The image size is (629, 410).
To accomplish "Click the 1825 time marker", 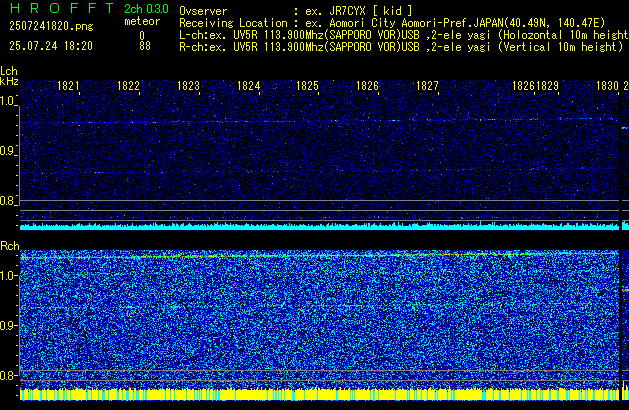I will point(307,86).
